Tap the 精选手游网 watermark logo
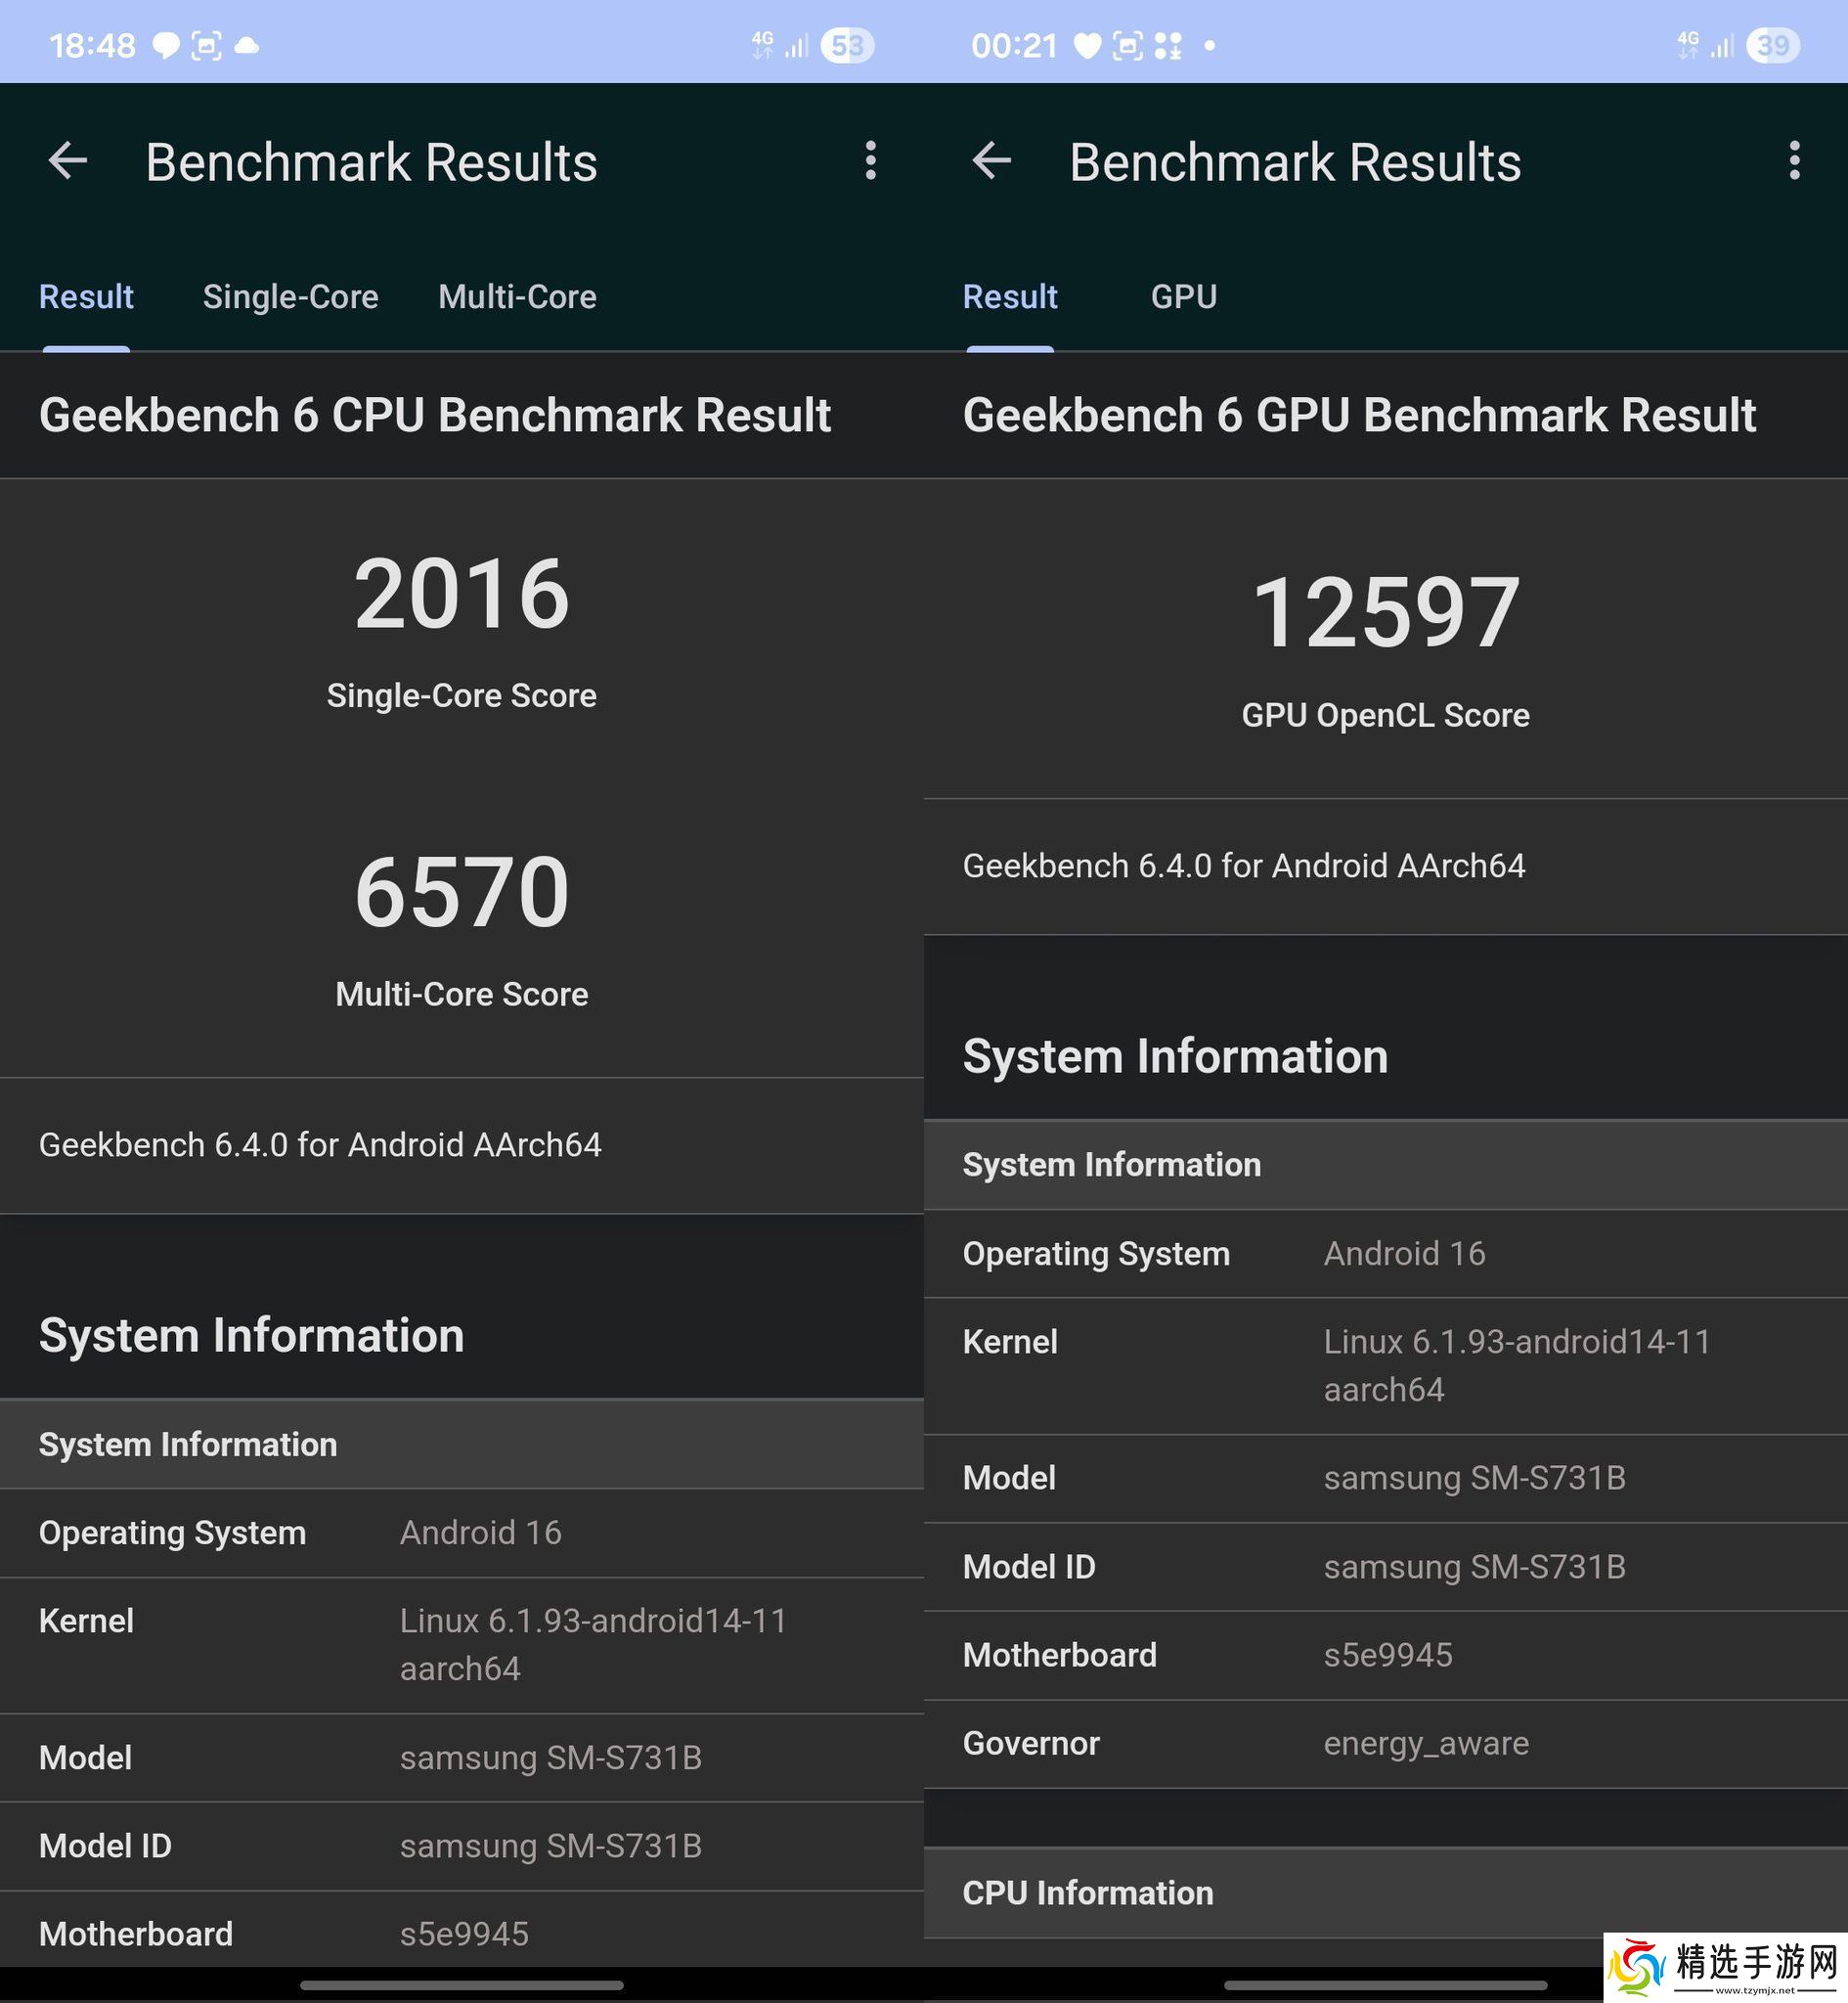Screen dimensions: 1848x2003 click(1725, 1966)
